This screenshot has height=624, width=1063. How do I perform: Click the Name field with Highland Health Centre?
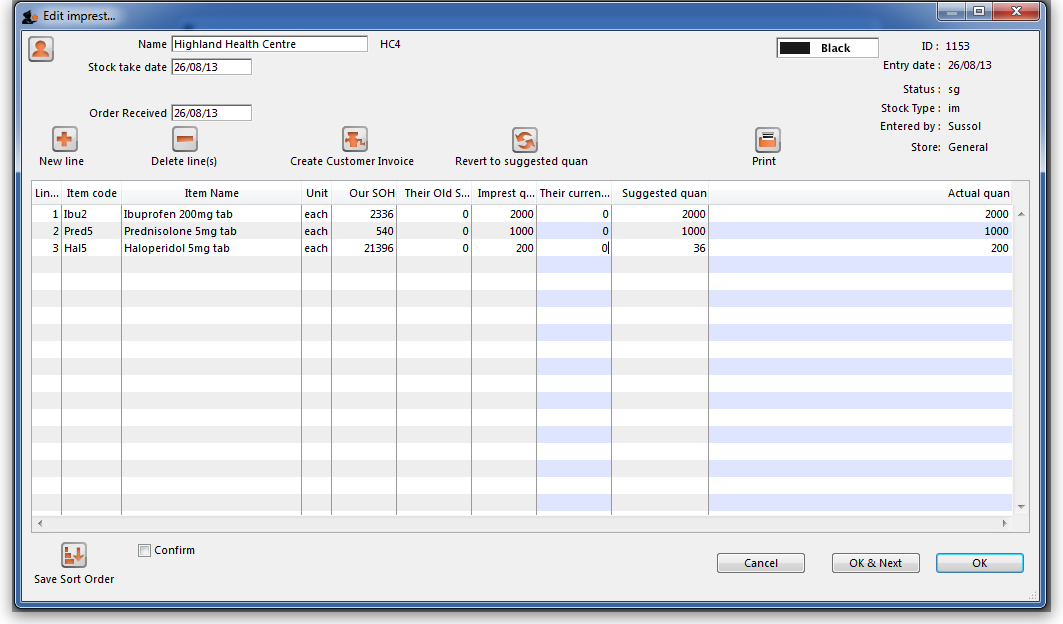click(269, 44)
